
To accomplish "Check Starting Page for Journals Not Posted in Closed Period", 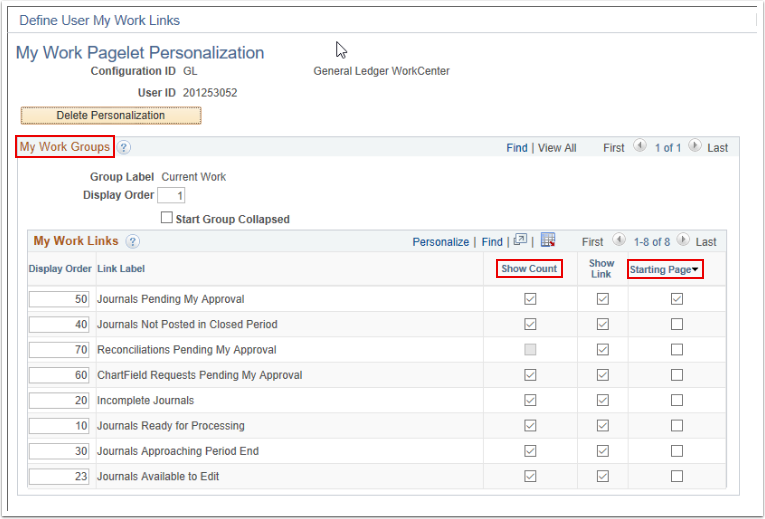I will point(676,324).
